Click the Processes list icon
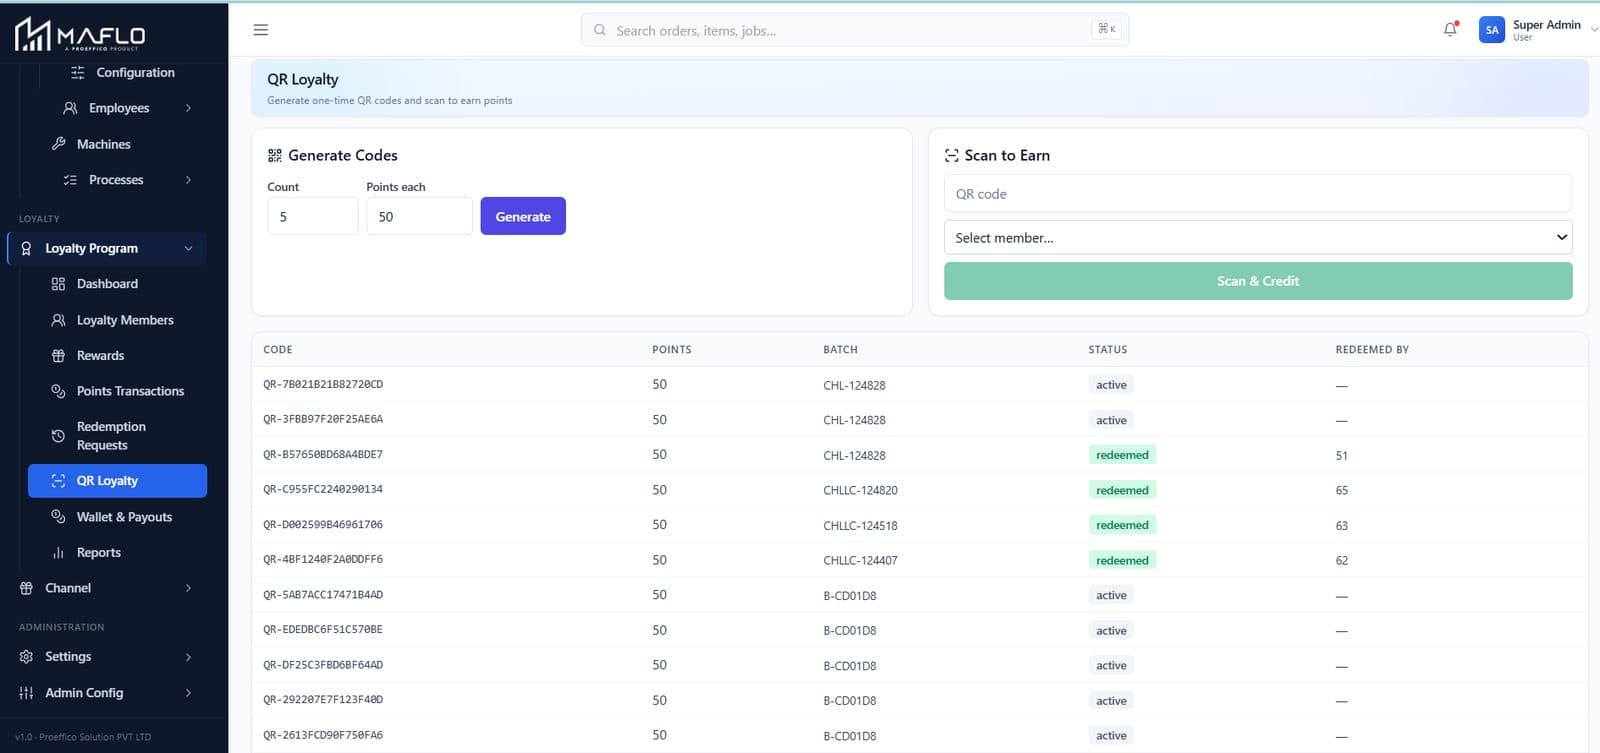The image size is (1600, 753). [x=70, y=180]
